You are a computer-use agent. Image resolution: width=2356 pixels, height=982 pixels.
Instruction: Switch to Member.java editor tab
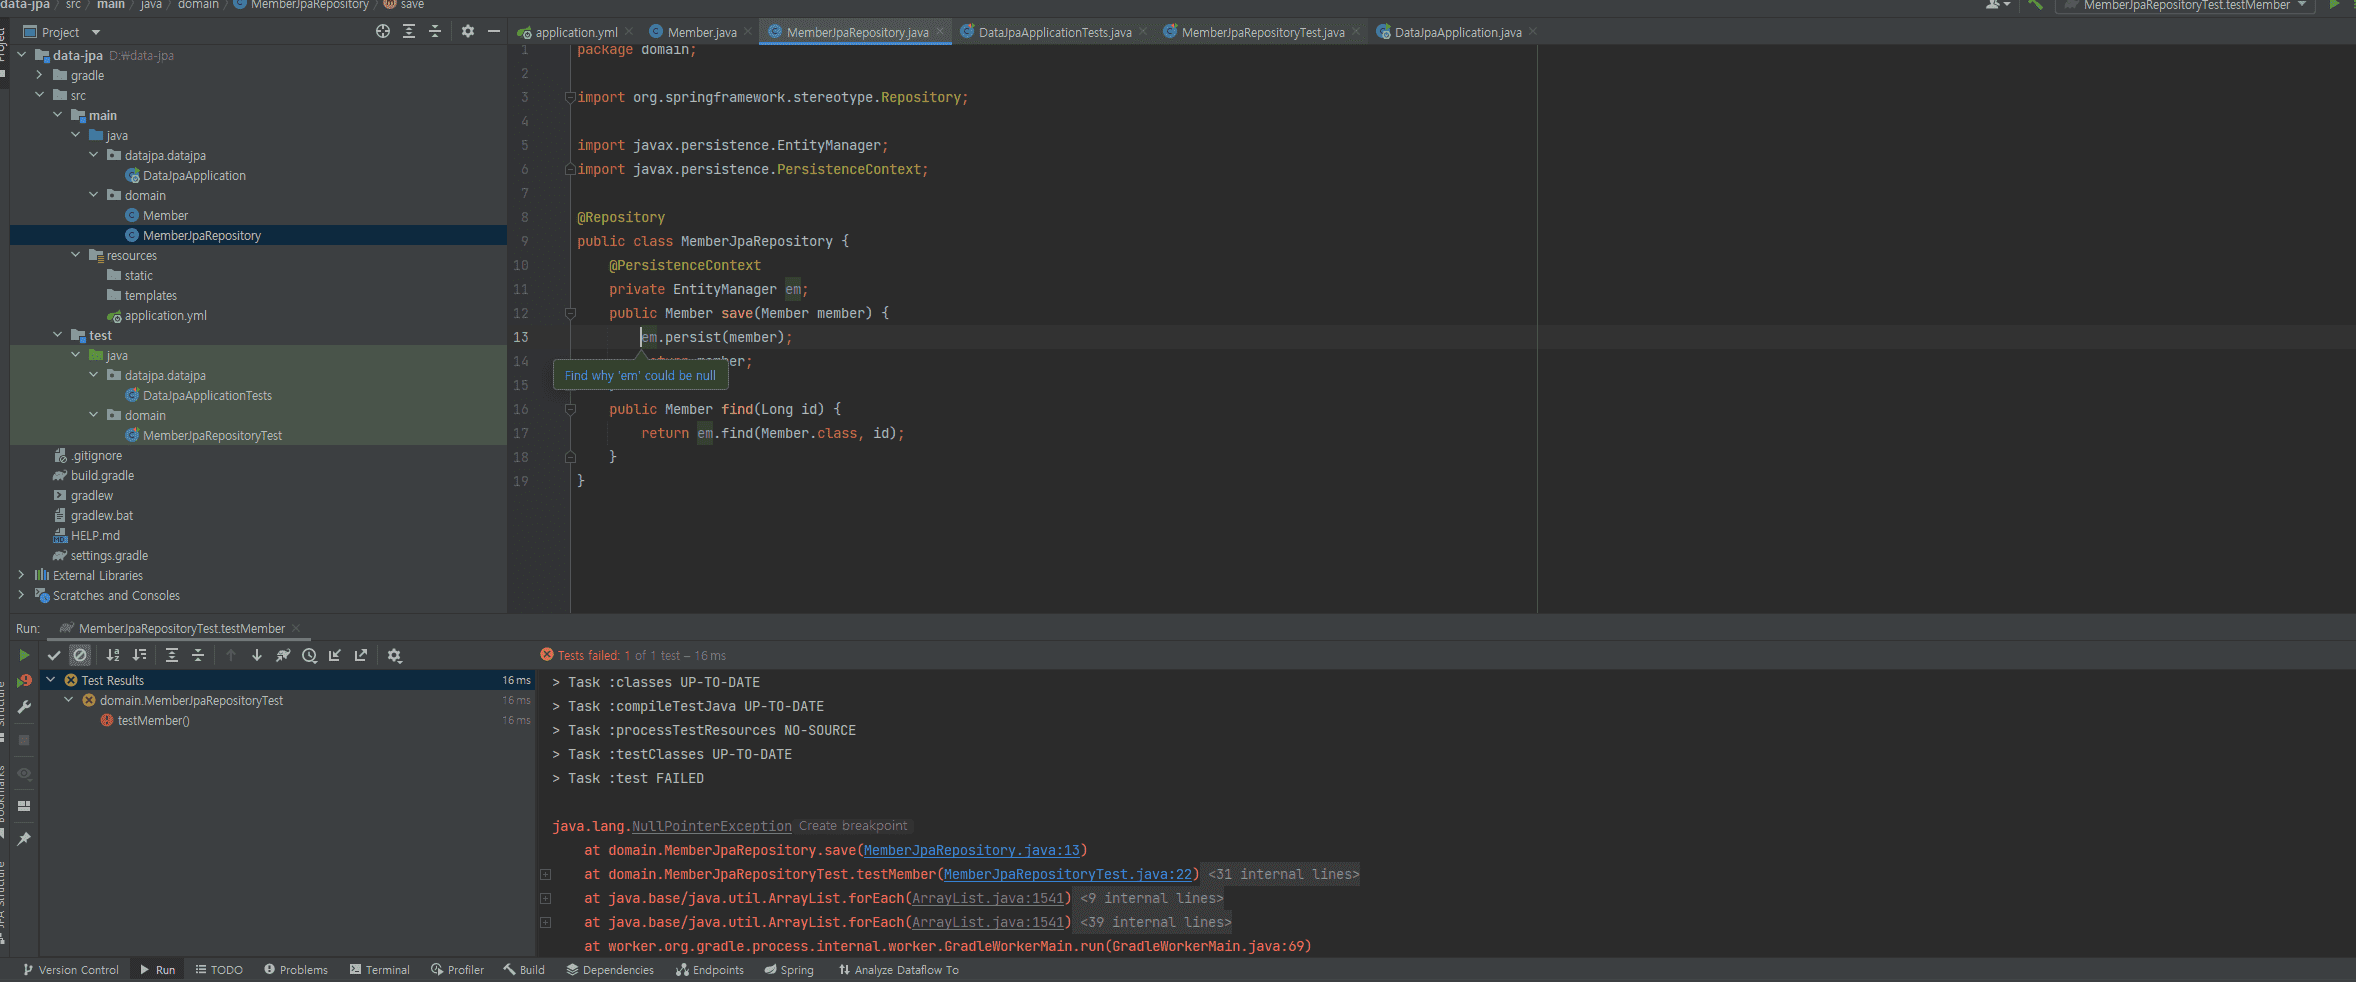coord(701,33)
